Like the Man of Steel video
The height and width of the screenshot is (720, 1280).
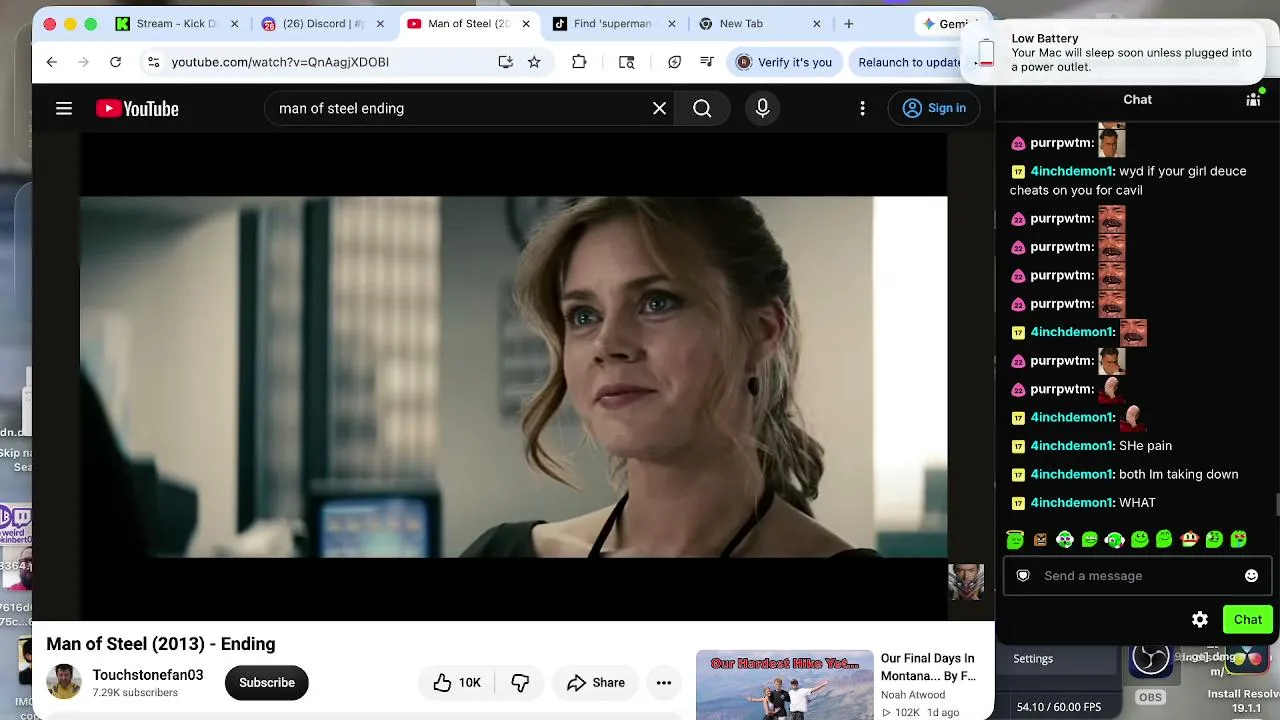[x=457, y=683]
